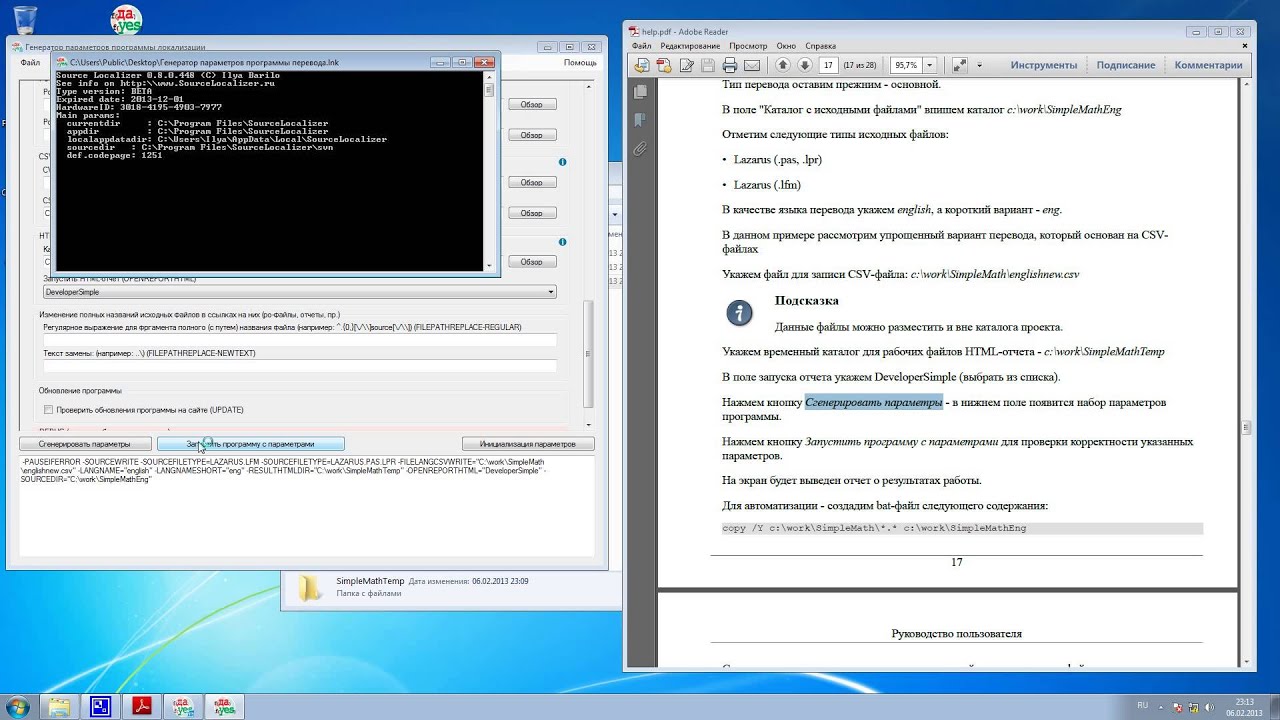Viewport: 1280px width, 720px height.
Task: Open the 'Подписание' pane in Adobe Reader
Action: (1125, 65)
